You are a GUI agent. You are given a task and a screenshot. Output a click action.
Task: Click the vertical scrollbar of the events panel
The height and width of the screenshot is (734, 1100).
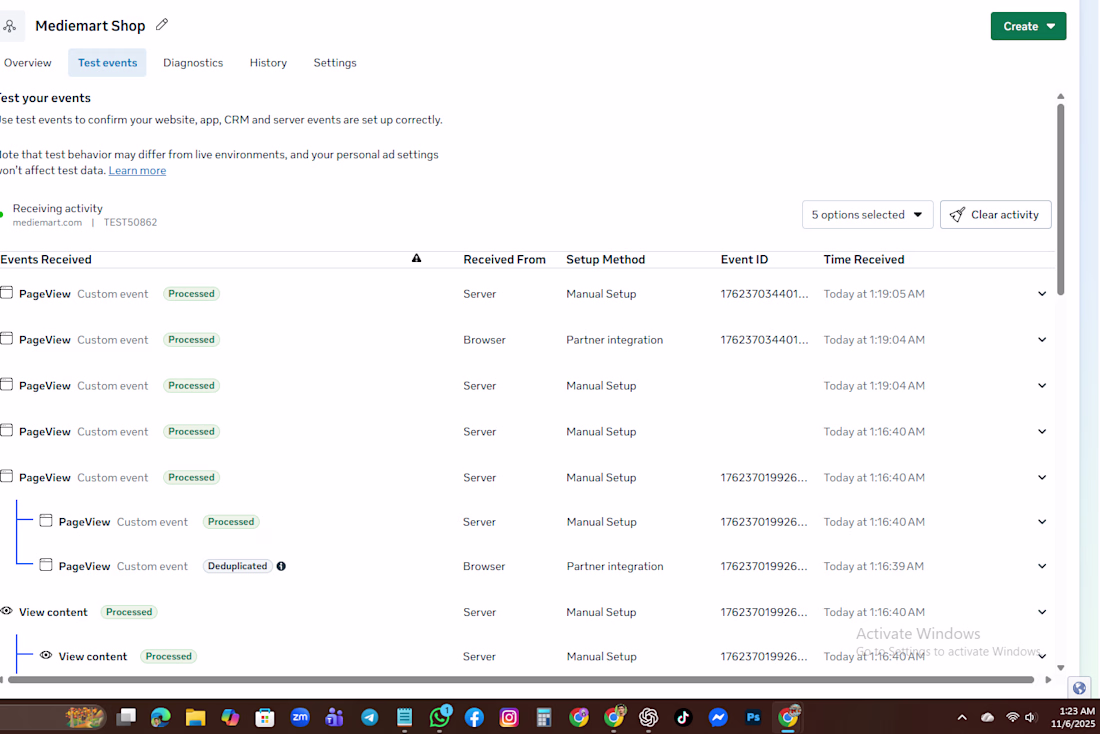pyautogui.click(x=1061, y=200)
